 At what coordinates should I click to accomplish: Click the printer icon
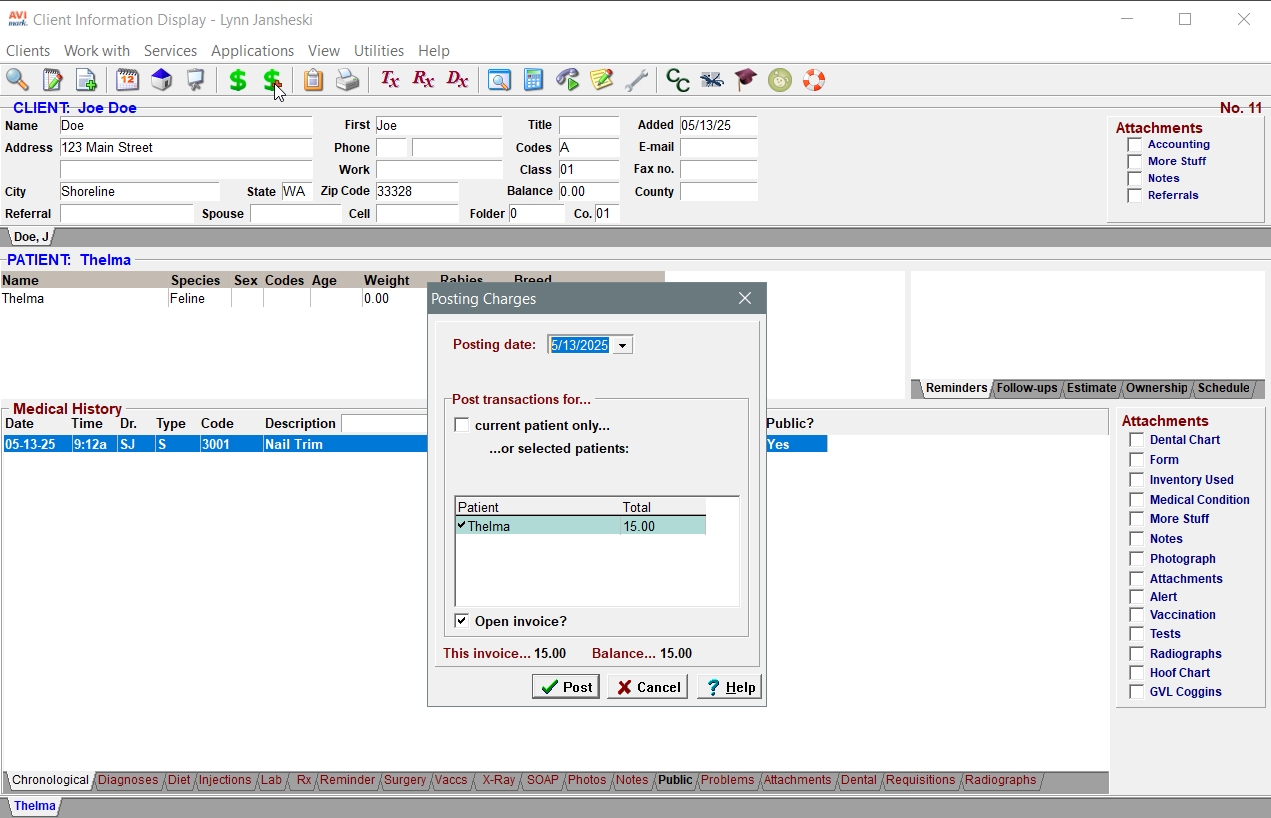(x=347, y=80)
